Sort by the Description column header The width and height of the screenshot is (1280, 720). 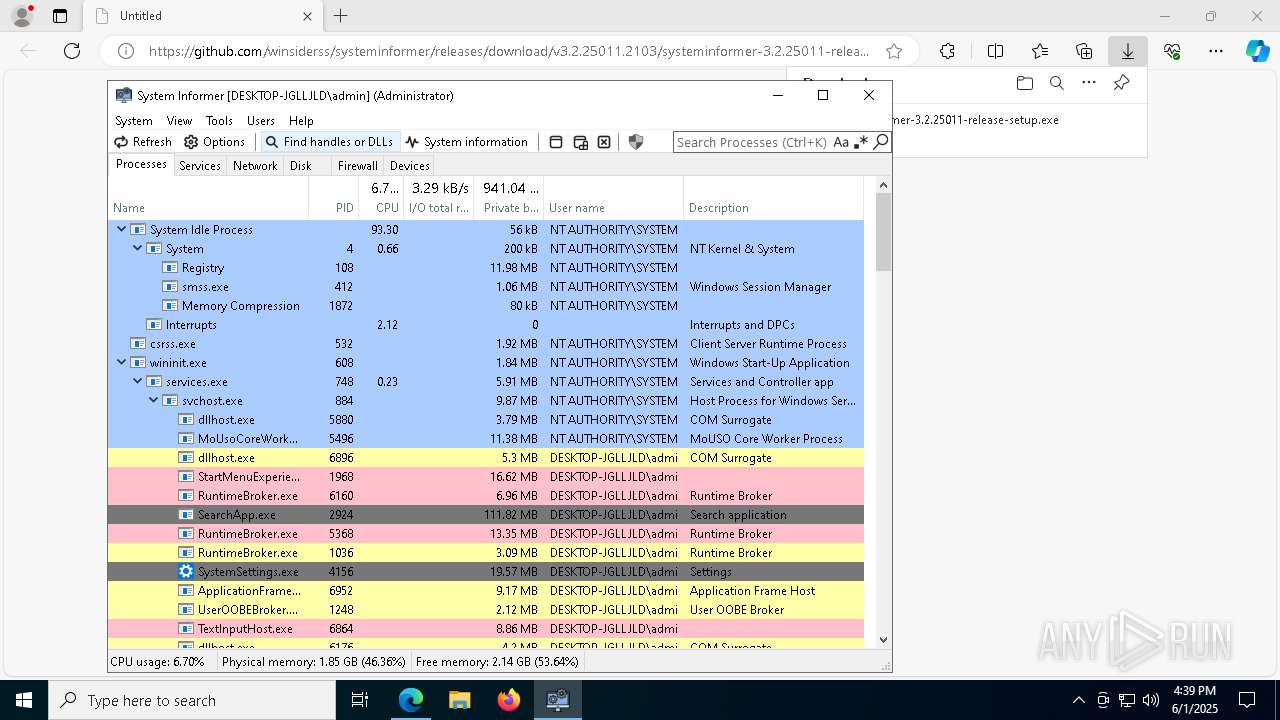point(773,198)
